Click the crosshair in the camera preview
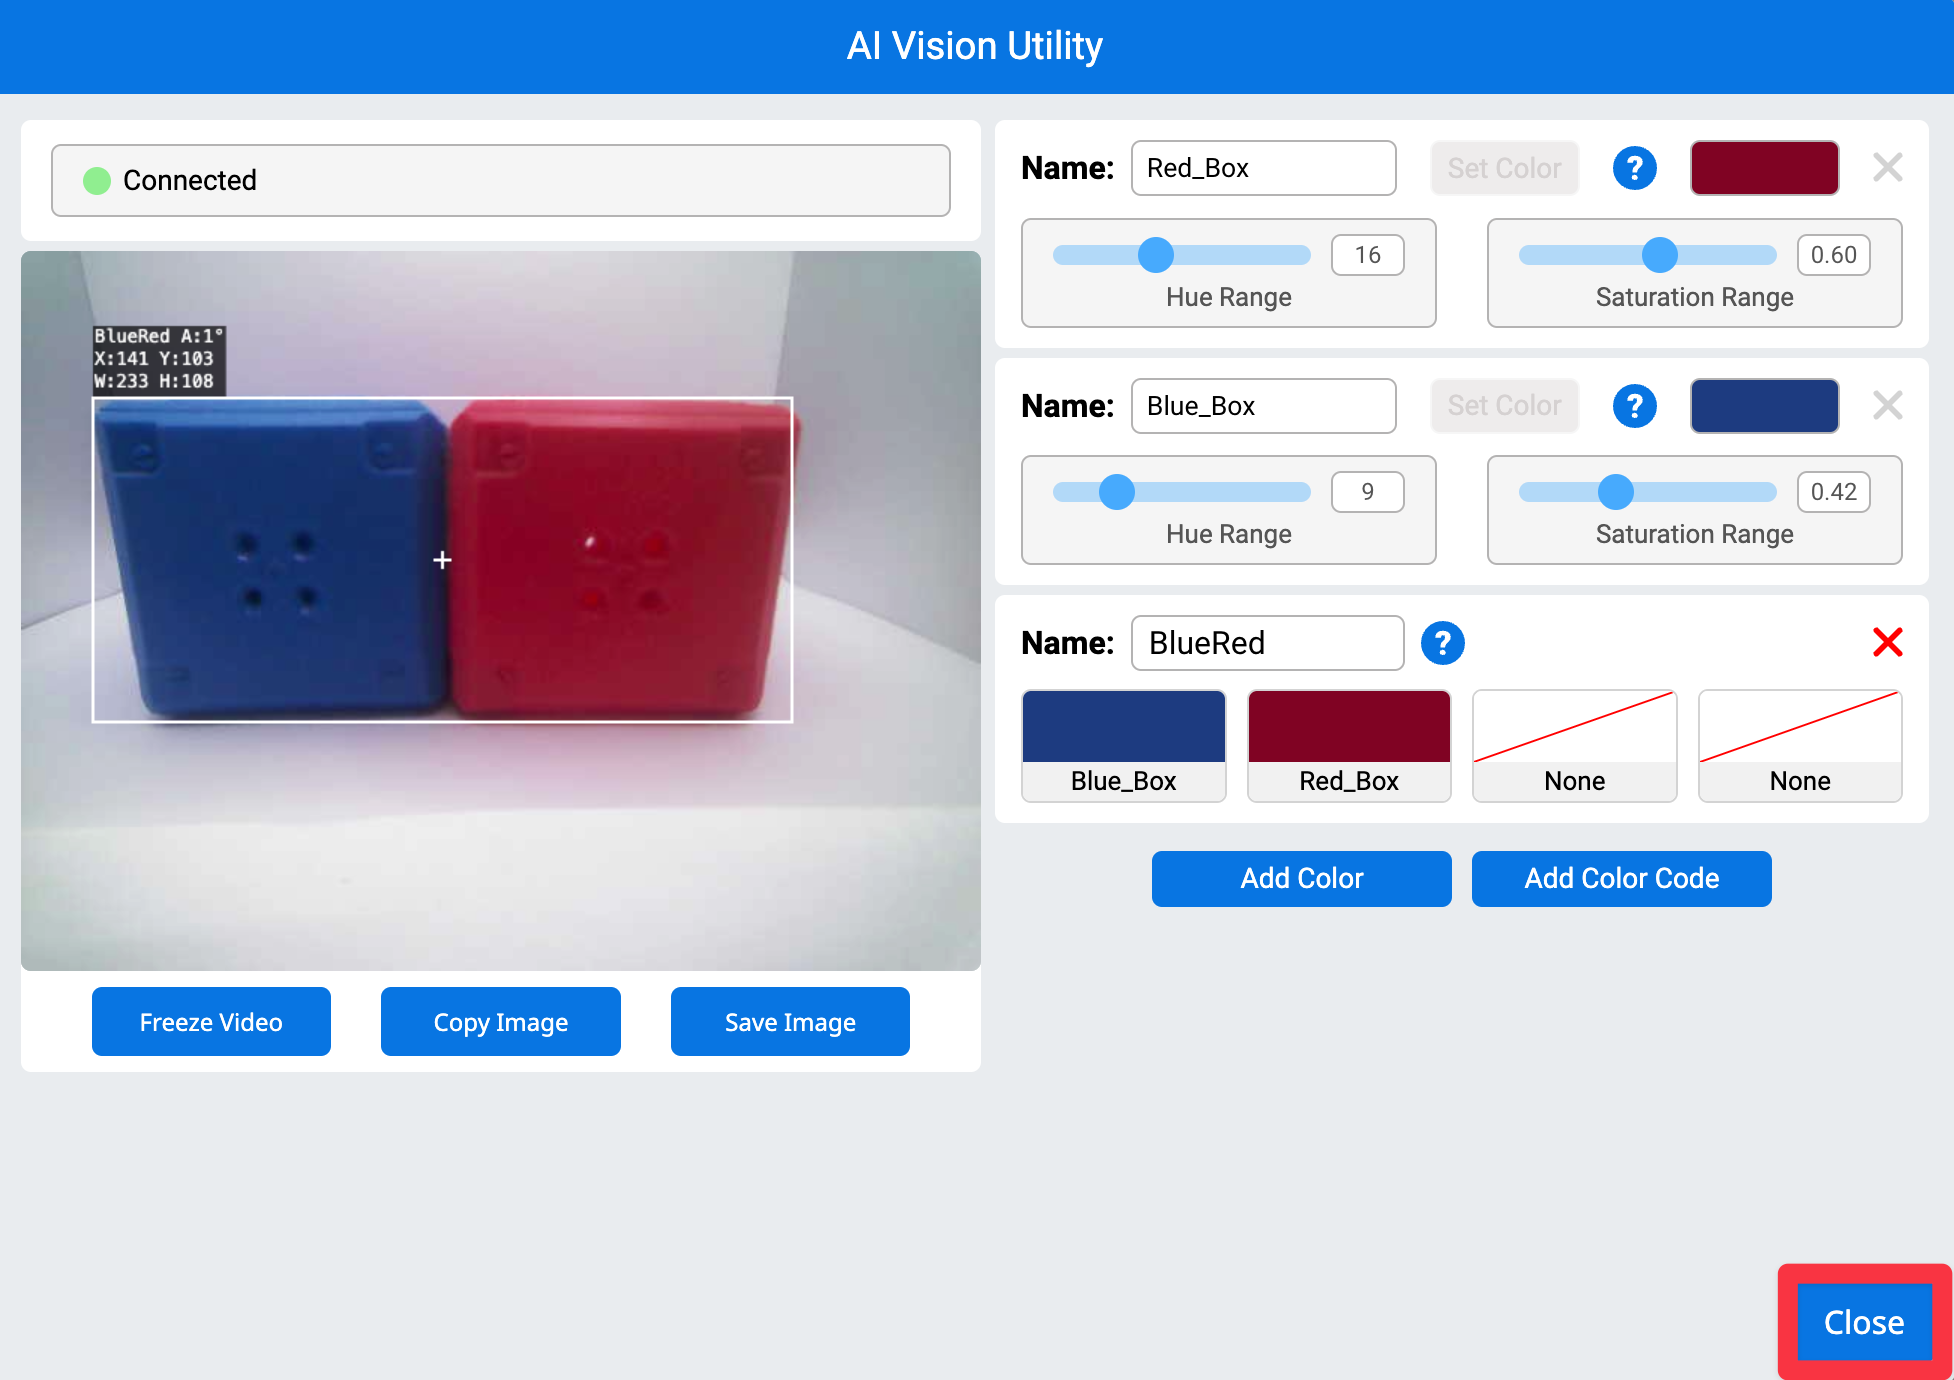The height and width of the screenshot is (1380, 1954). click(x=442, y=560)
